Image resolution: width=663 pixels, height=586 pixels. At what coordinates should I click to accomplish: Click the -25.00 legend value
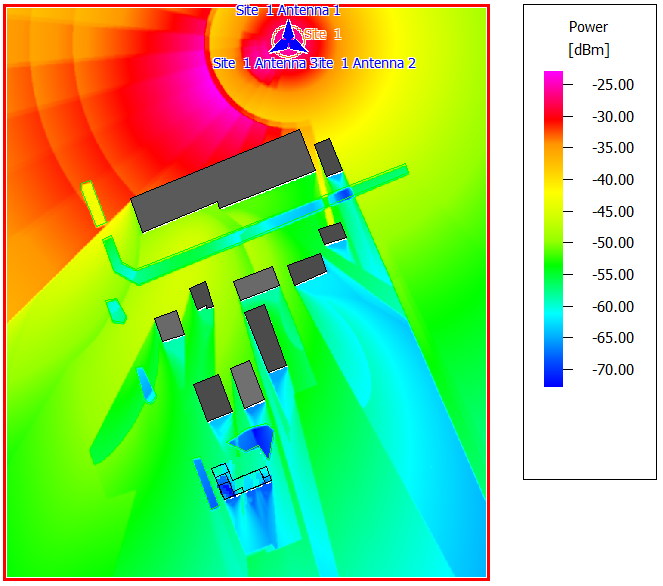point(613,85)
